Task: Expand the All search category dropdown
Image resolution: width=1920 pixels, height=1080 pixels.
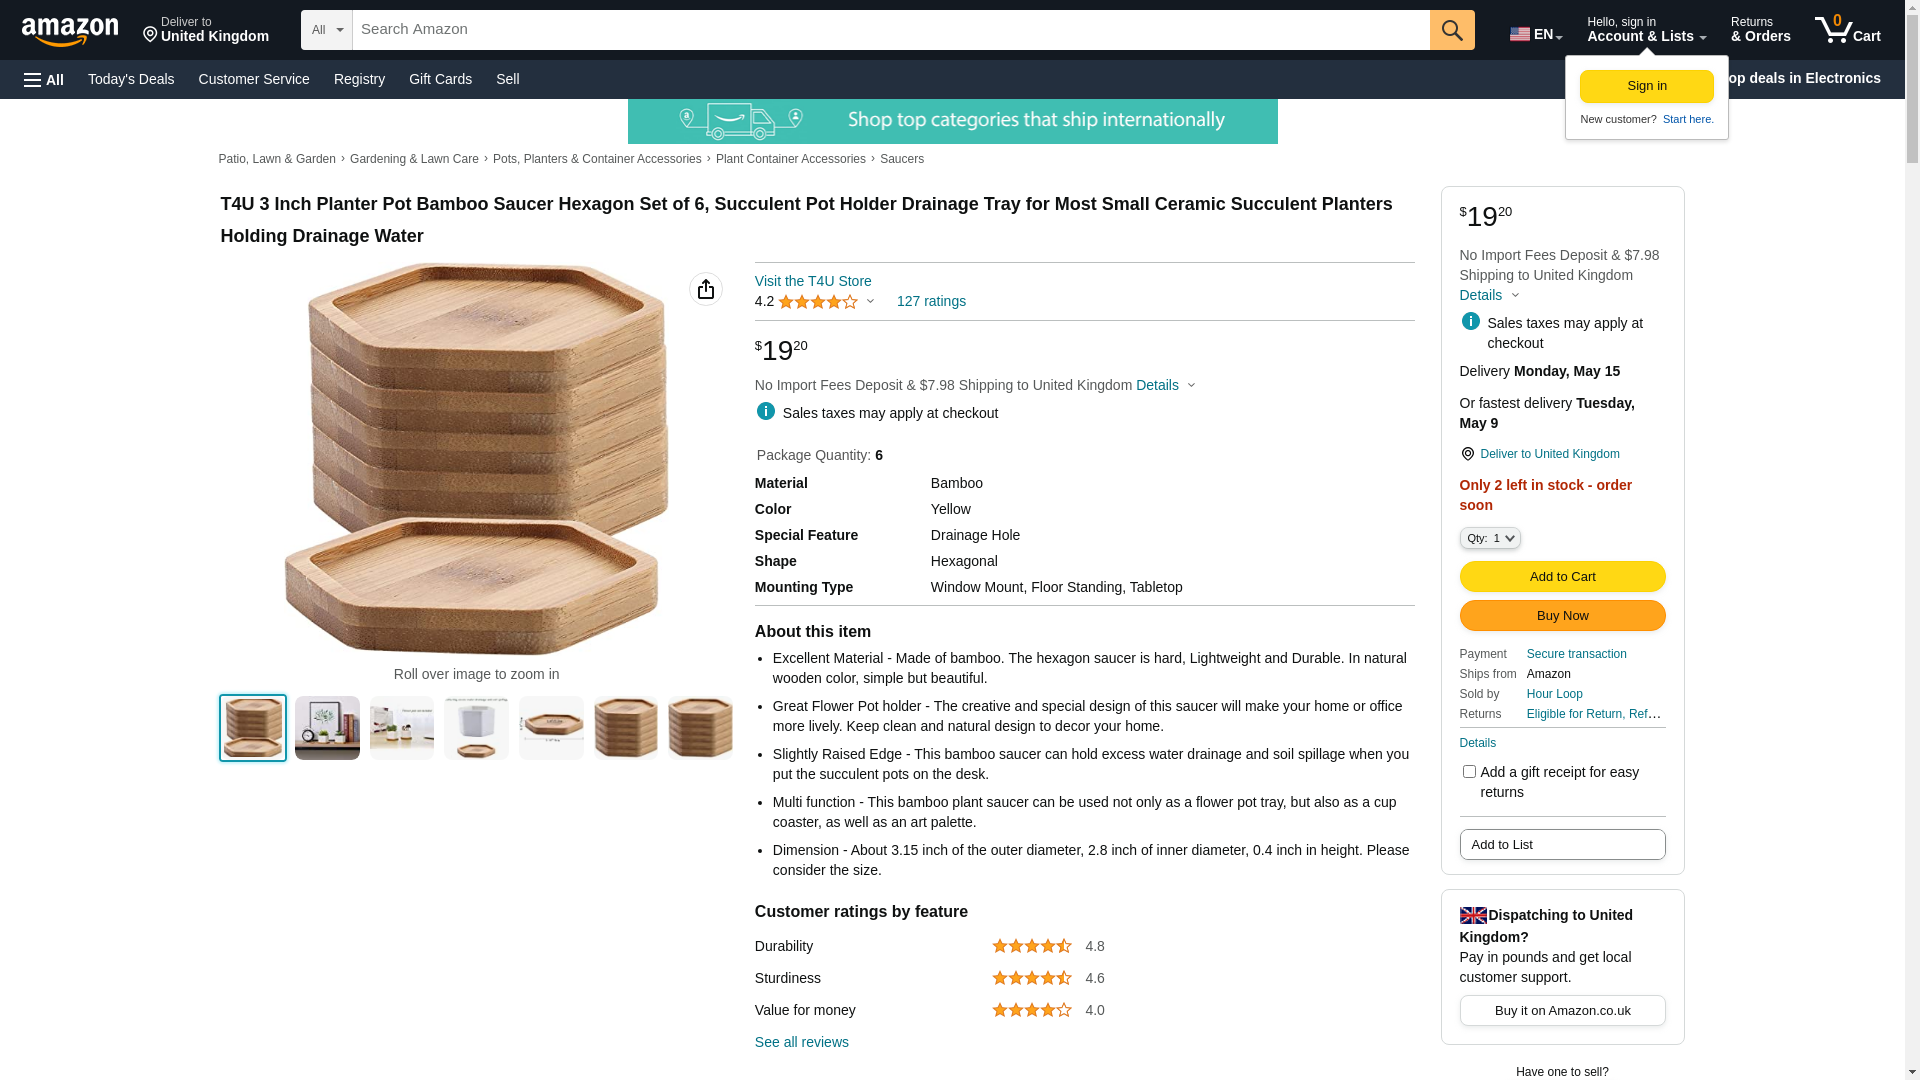Action: tap(327, 30)
